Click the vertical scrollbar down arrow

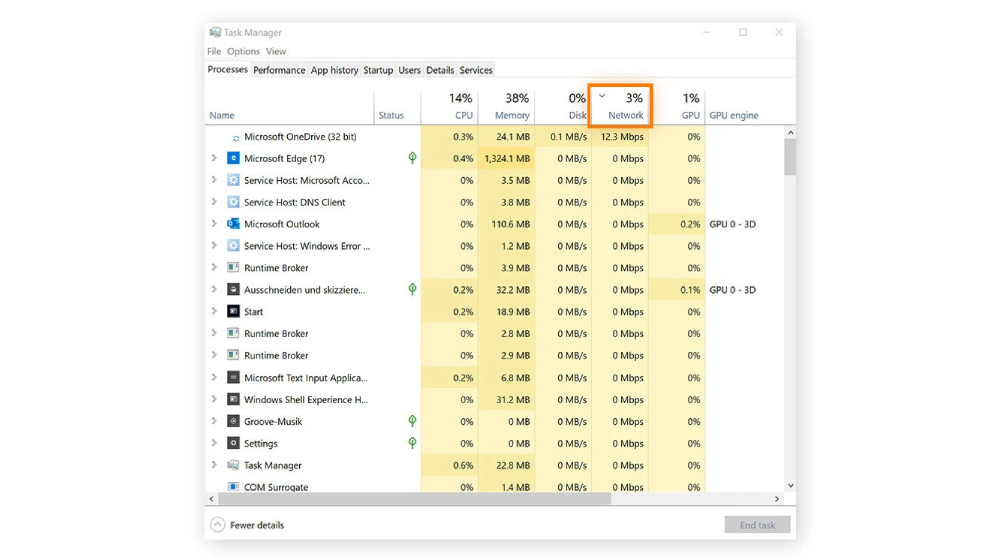(791, 485)
